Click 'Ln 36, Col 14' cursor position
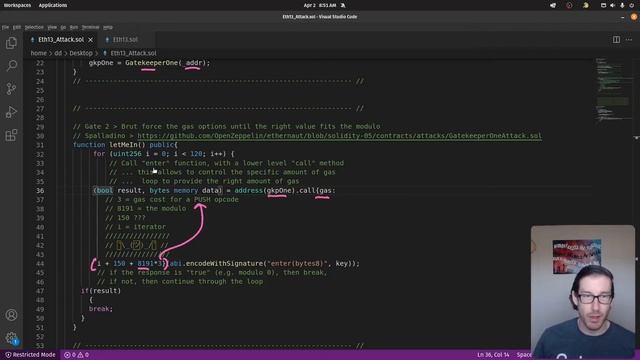The height and width of the screenshot is (360, 640). [x=493, y=355]
